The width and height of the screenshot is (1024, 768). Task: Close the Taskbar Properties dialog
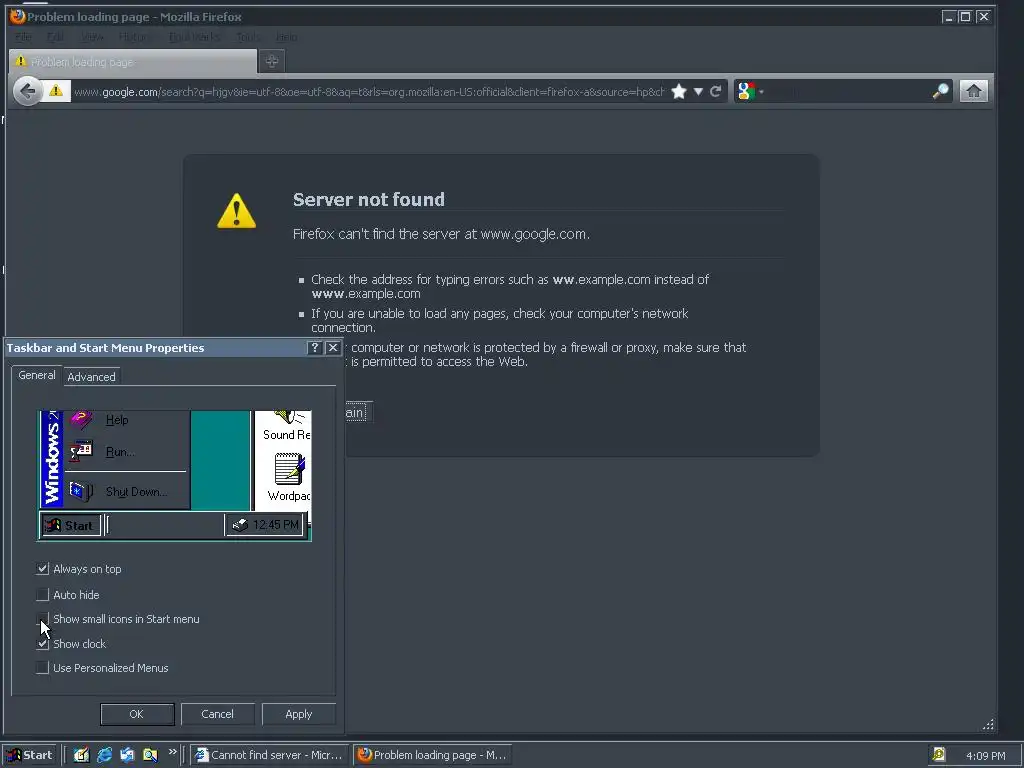(x=333, y=347)
